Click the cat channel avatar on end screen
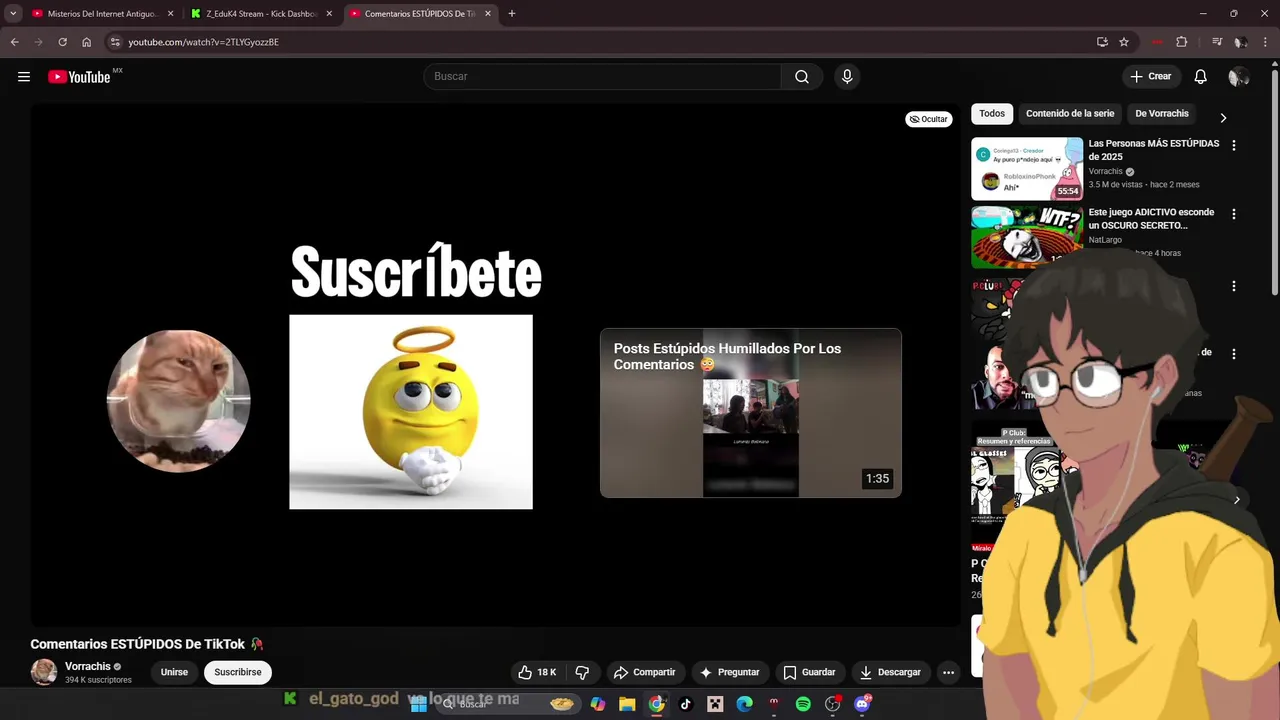The width and height of the screenshot is (1280, 720). pos(179,401)
